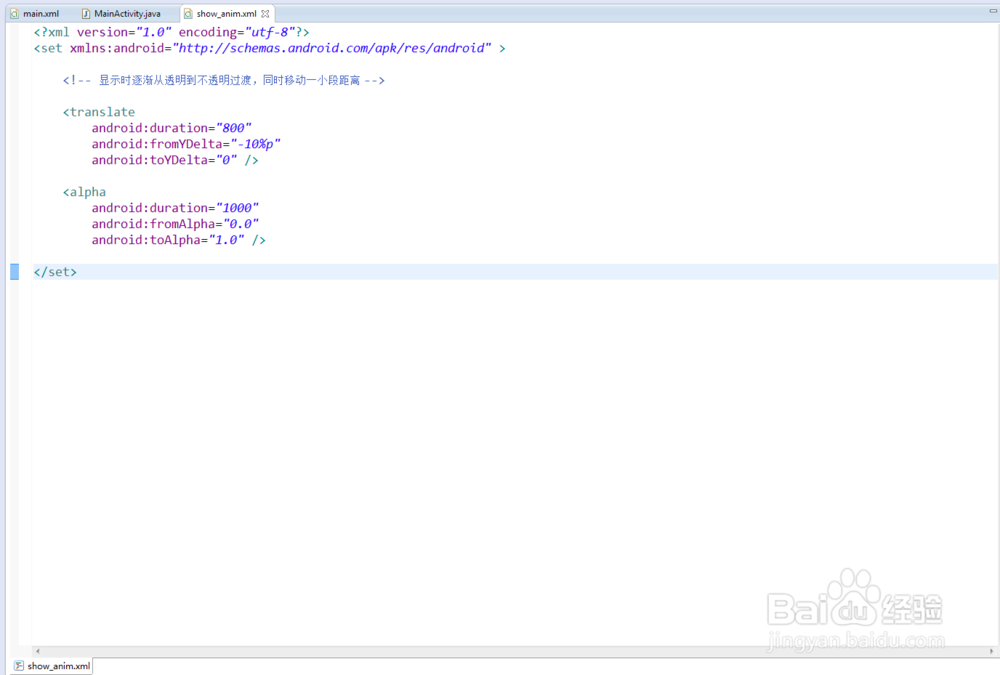Click the top show_anim.xml tab file icon
This screenshot has height=675, width=1000.
pyautogui.click(x=188, y=13)
